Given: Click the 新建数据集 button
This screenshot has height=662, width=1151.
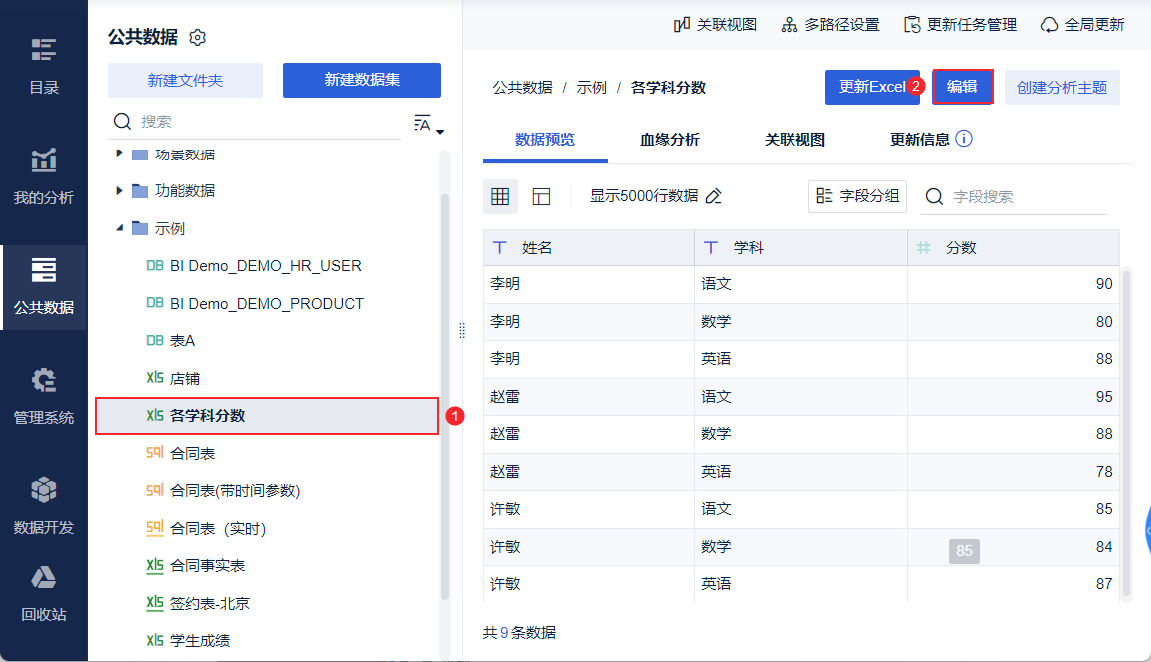Looking at the screenshot, I should [362, 80].
